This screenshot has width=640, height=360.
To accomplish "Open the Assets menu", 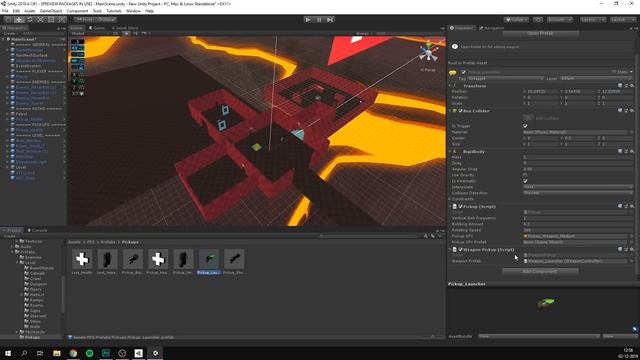I will pos(30,11).
